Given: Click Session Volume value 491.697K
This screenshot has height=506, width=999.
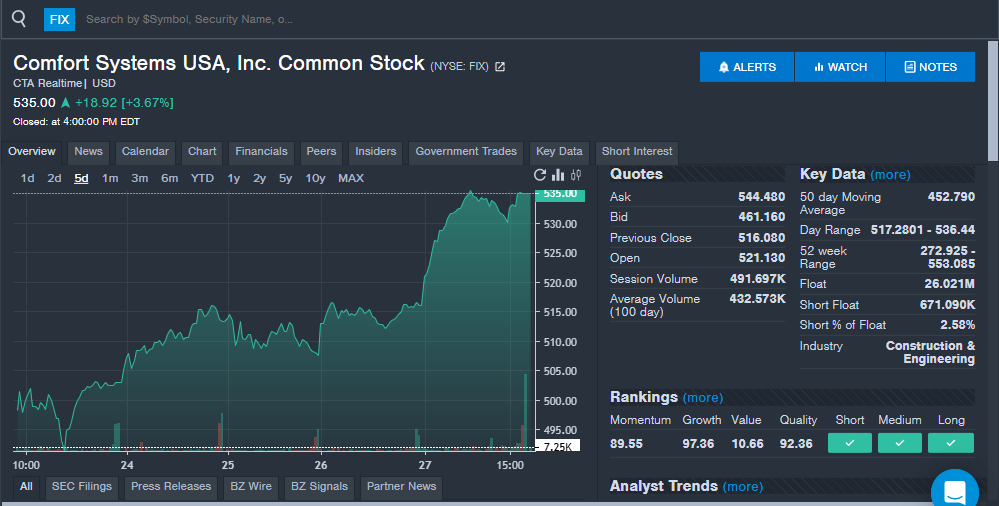Looking at the screenshot, I should click(758, 279).
